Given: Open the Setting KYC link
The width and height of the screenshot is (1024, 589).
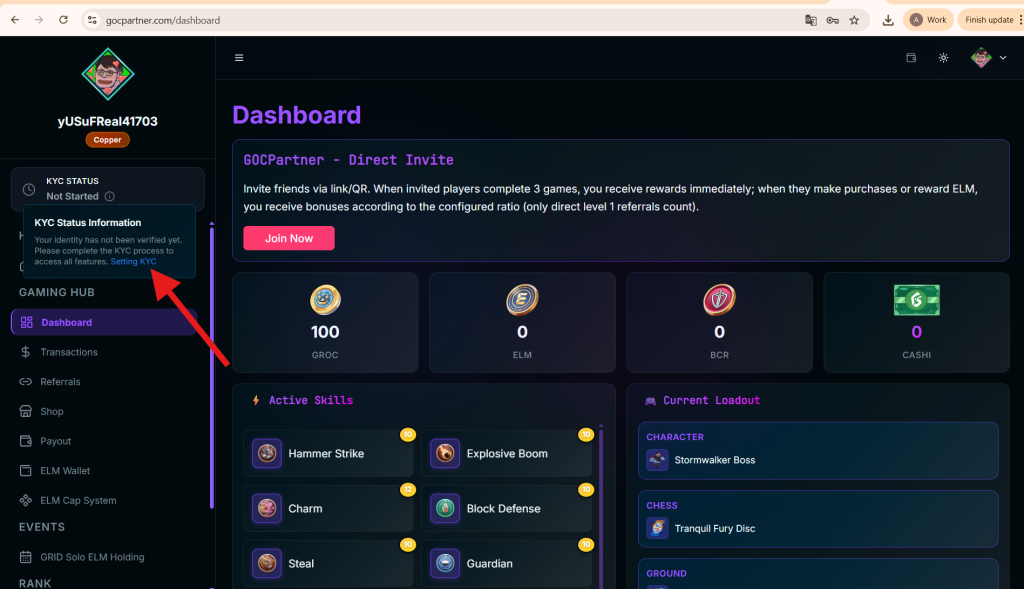Looking at the screenshot, I should [x=133, y=262].
